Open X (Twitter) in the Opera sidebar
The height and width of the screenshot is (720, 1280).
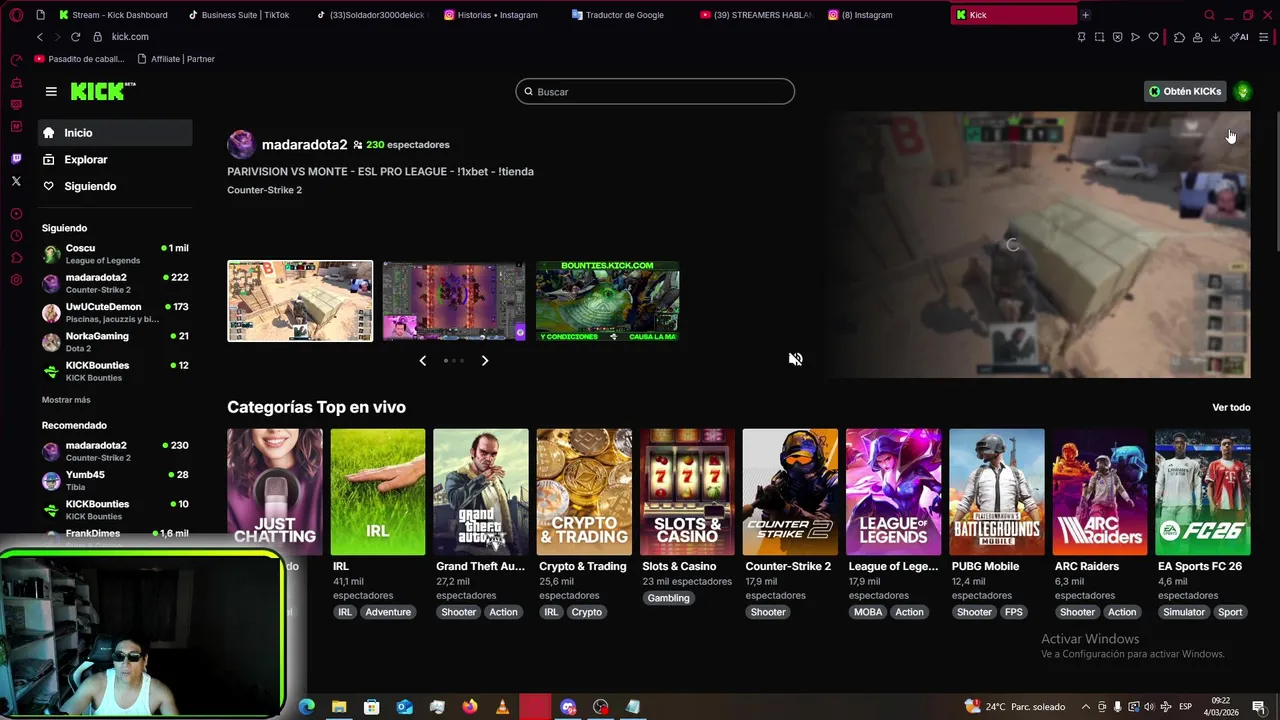pyautogui.click(x=16, y=181)
